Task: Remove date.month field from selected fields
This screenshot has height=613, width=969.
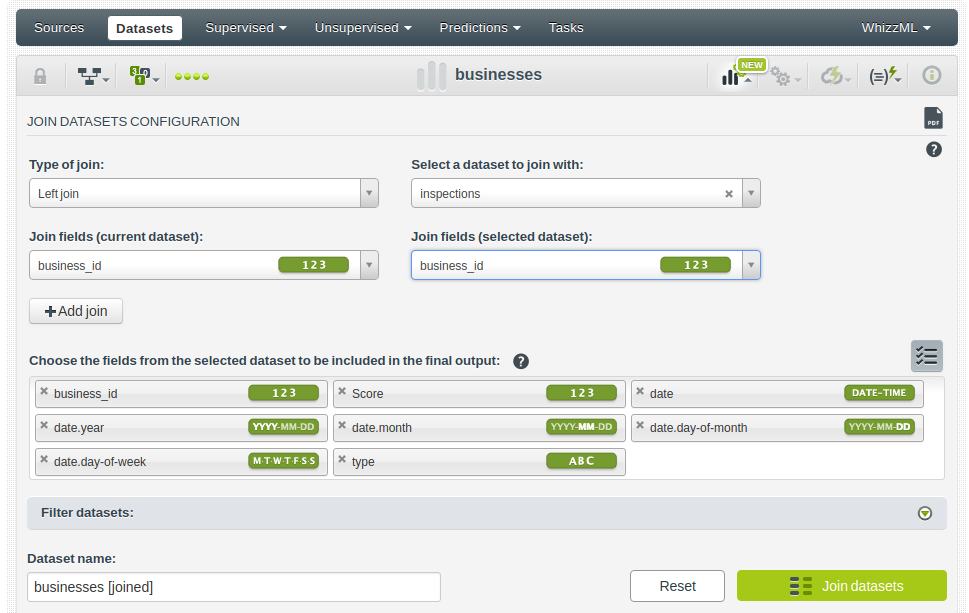Action: pyautogui.click(x=342, y=426)
